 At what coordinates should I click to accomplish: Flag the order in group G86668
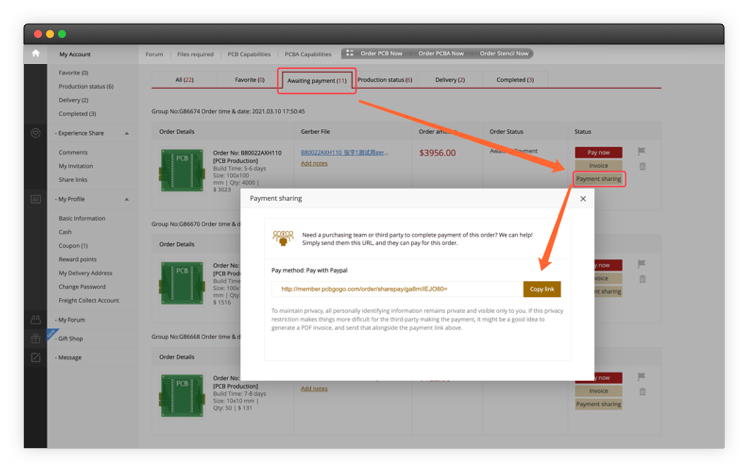pos(642,377)
